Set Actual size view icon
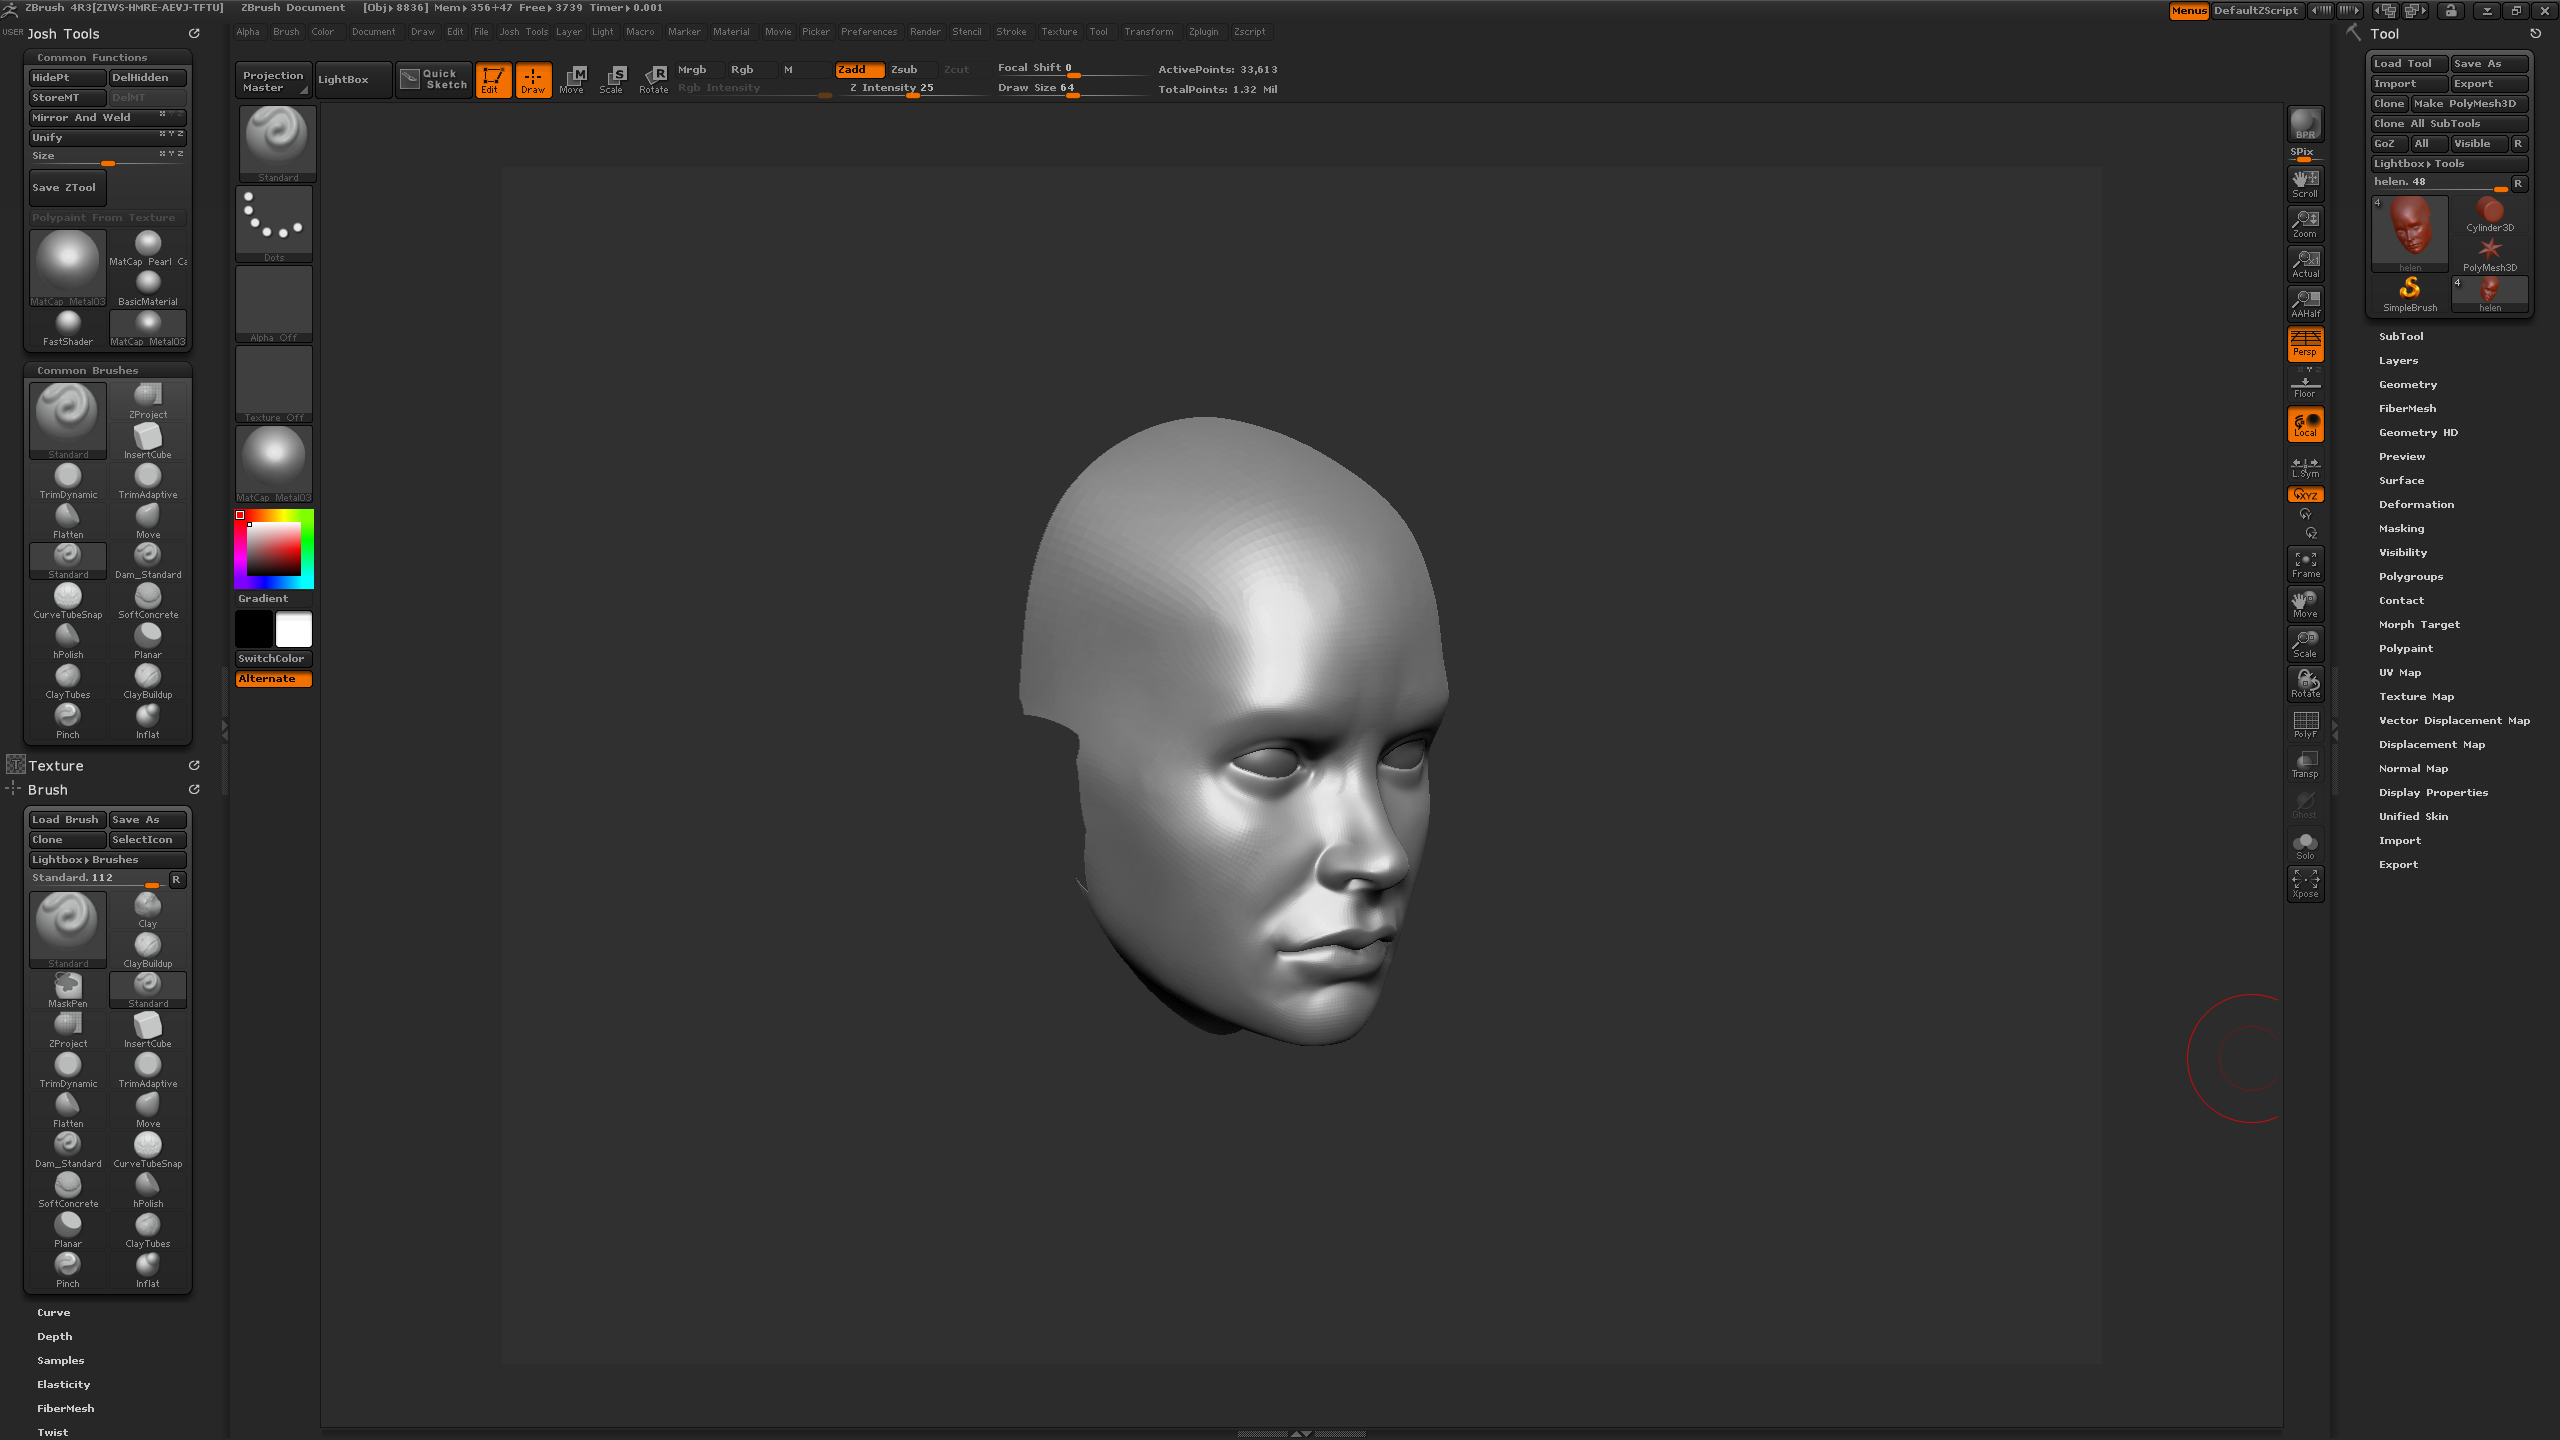 click(x=2305, y=264)
